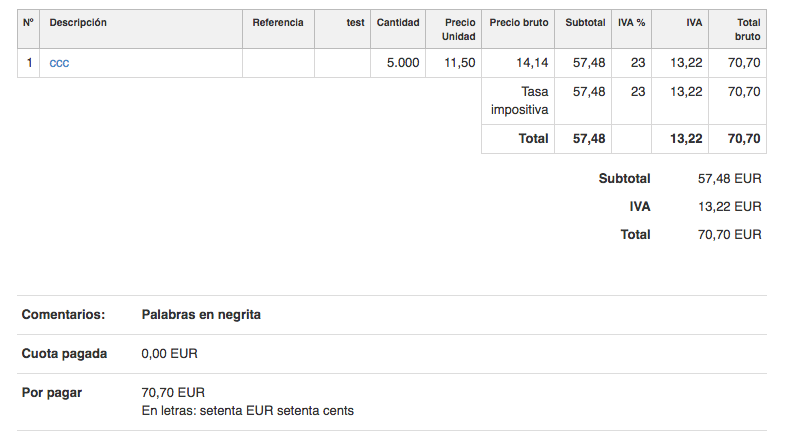The image size is (785, 440).
Task: Click the Comentarios label
Action: [x=63, y=314]
